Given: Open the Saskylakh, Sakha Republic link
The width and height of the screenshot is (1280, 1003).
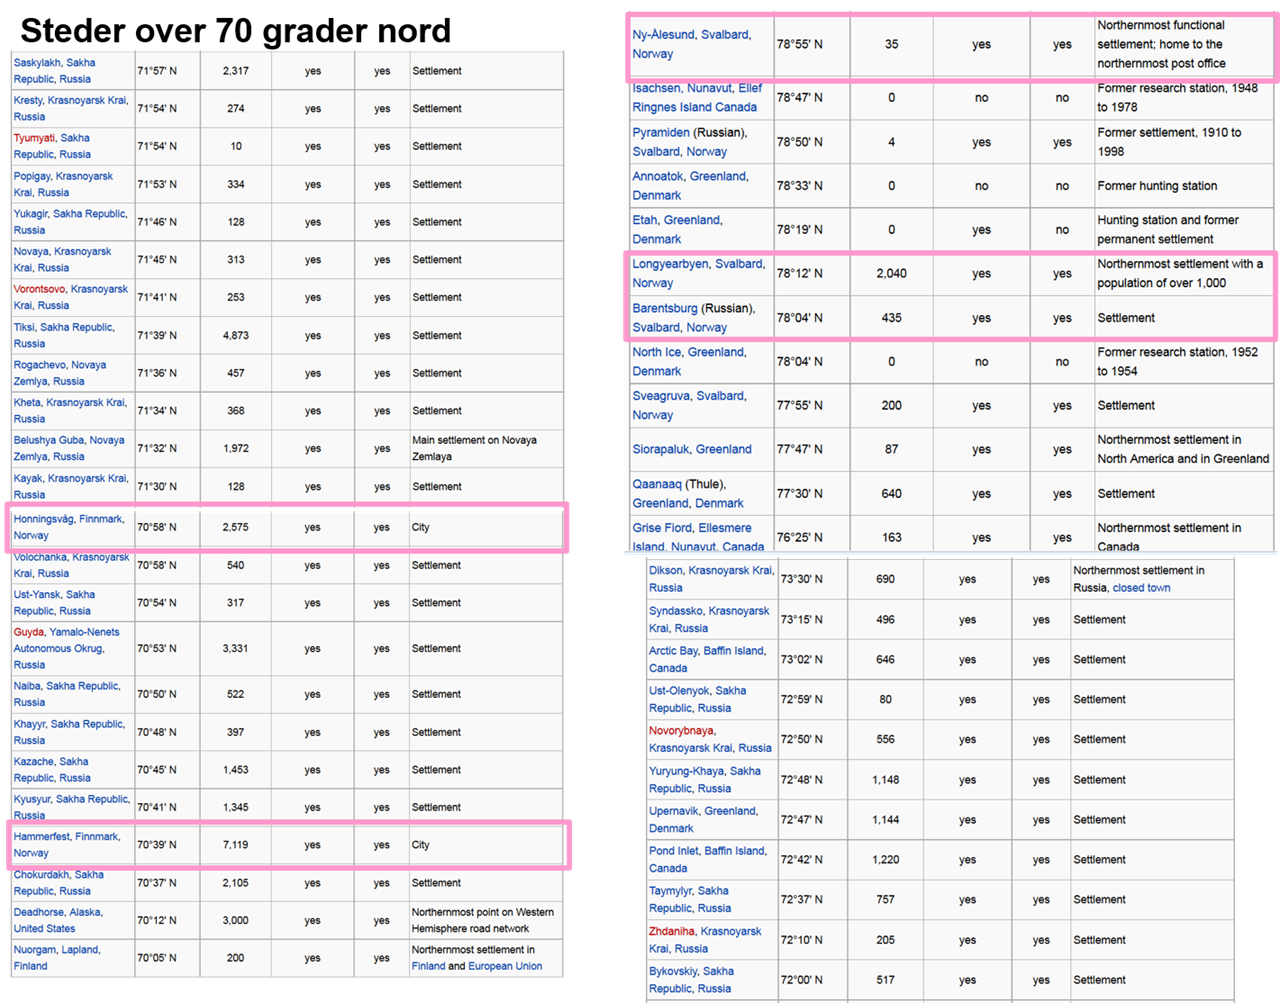Looking at the screenshot, I should click(54, 71).
